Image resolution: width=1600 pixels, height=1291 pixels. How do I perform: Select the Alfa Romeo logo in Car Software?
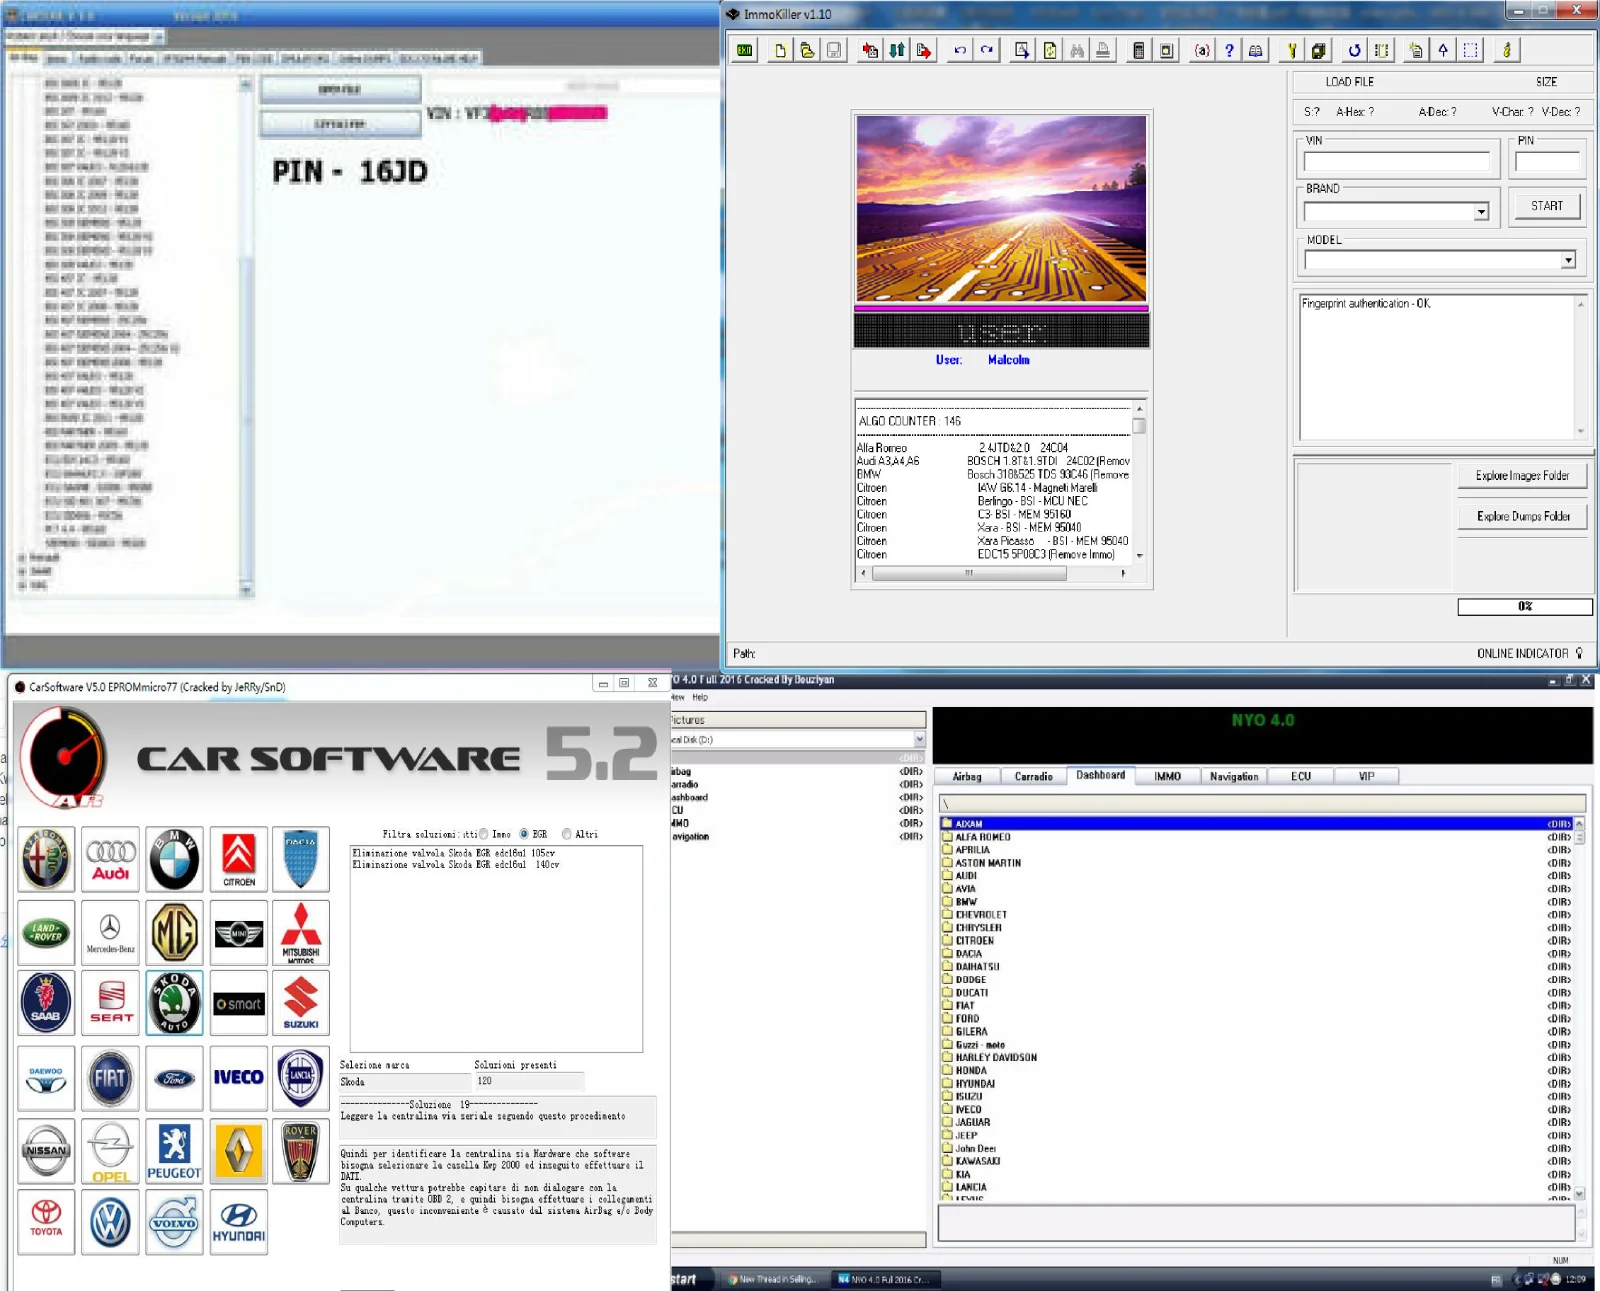46,860
